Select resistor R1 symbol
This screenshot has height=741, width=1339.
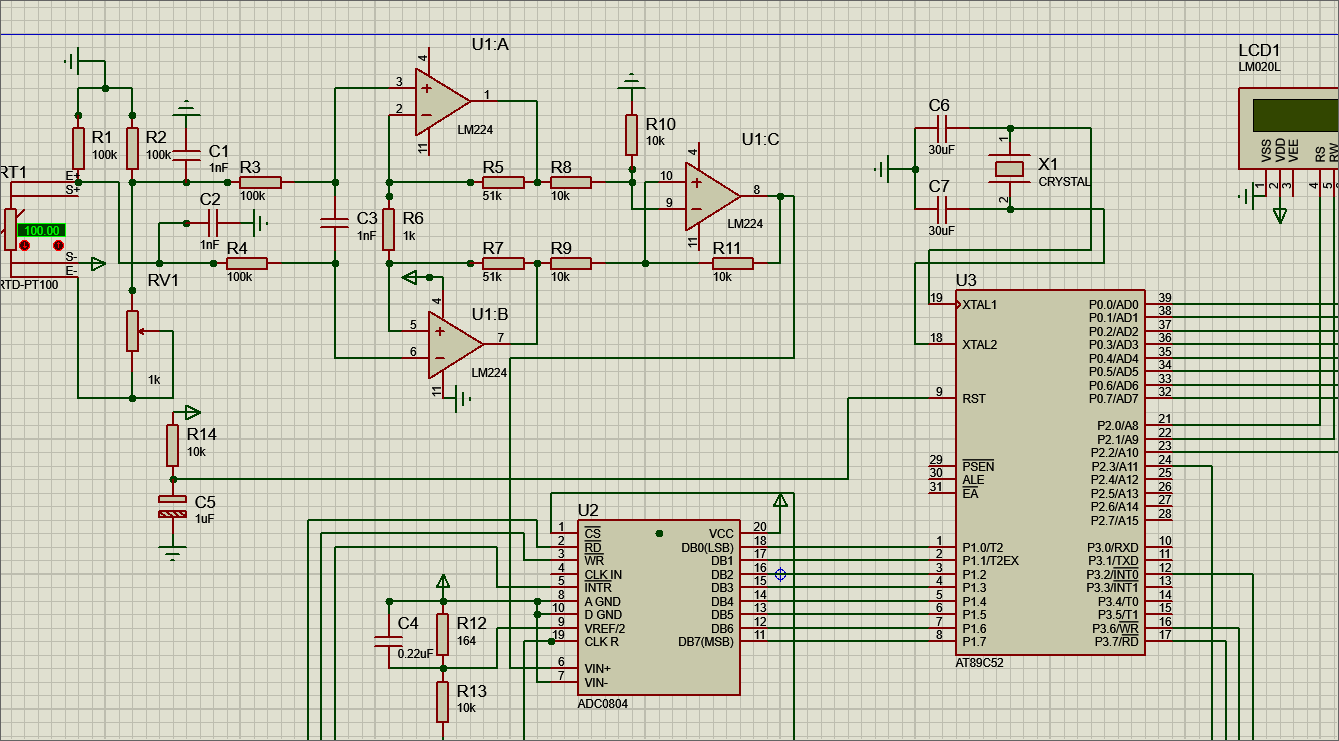coord(78,148)
